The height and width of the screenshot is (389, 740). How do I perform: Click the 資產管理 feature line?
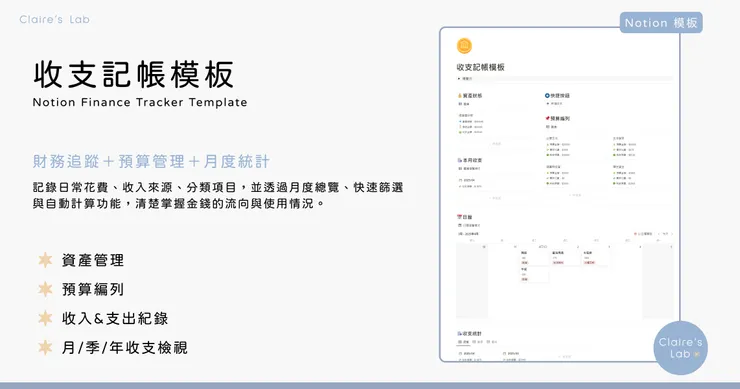[92, 260]
